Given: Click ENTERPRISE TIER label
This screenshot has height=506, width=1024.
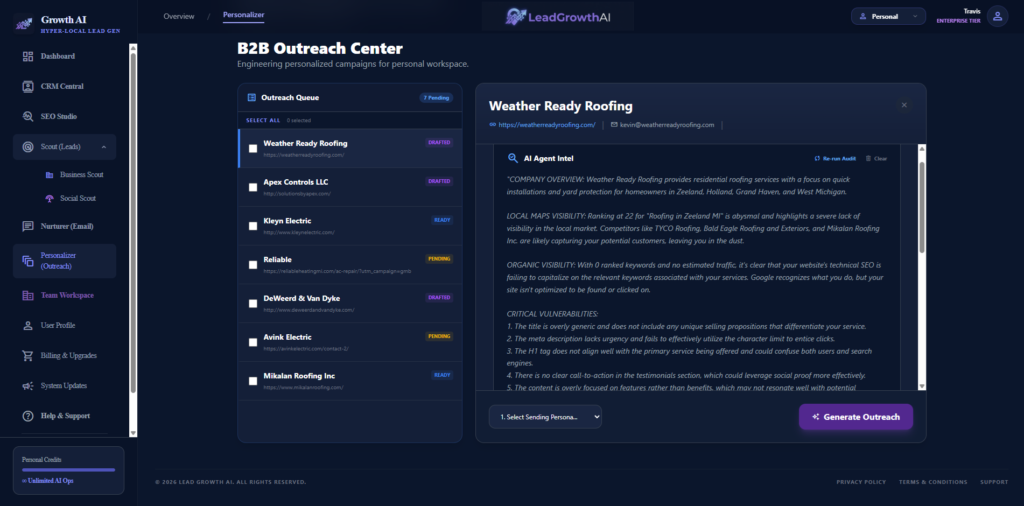Looking at the screenshot, I should [x=958, y=21].
